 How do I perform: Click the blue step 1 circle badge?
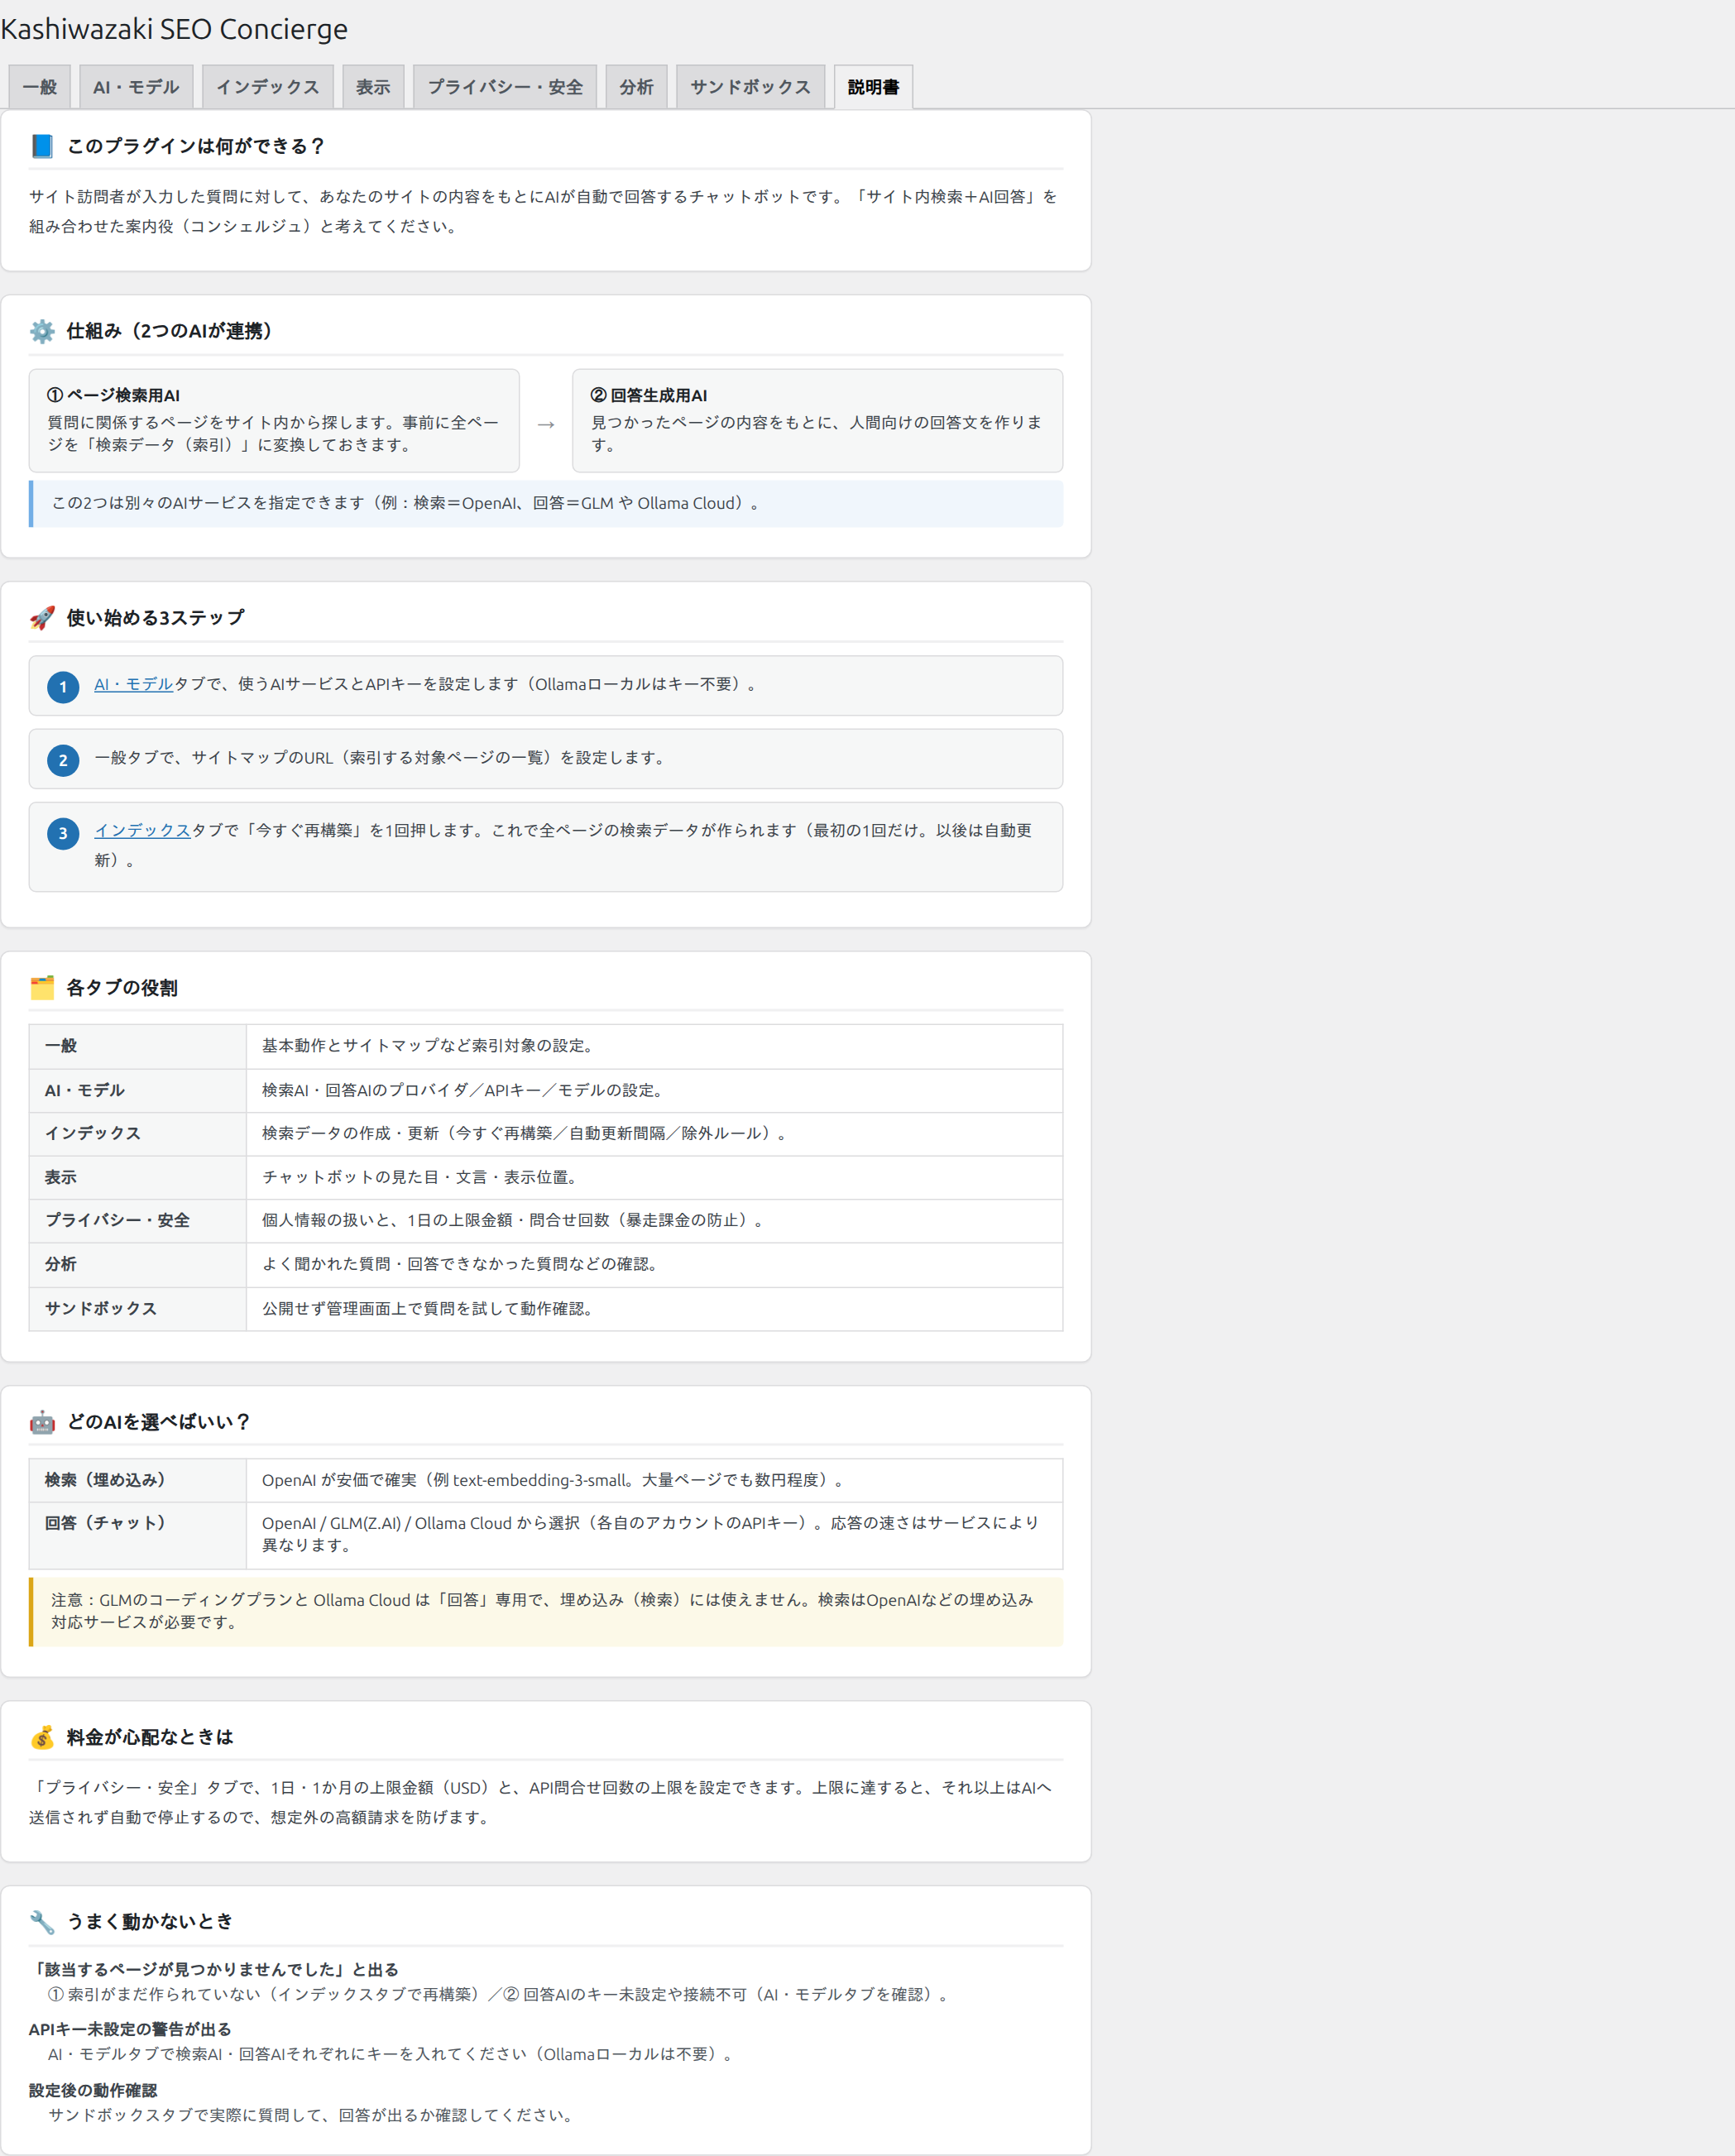(63, 687)
